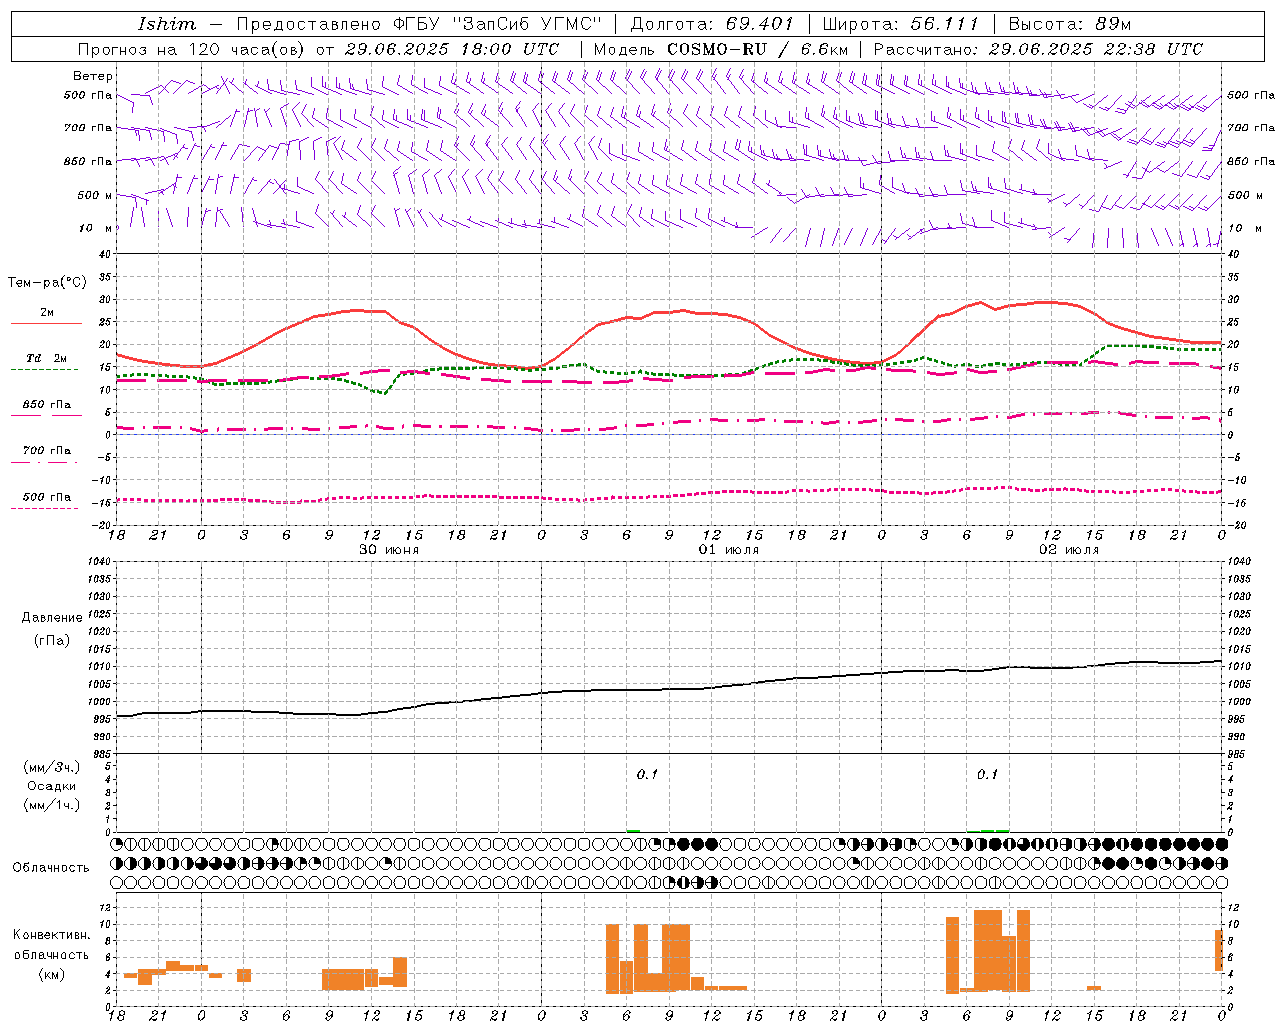Click the "500 гПа" temperature legend entry
This screenshot has height=1024, width=1280.
[x=46, y=497]
